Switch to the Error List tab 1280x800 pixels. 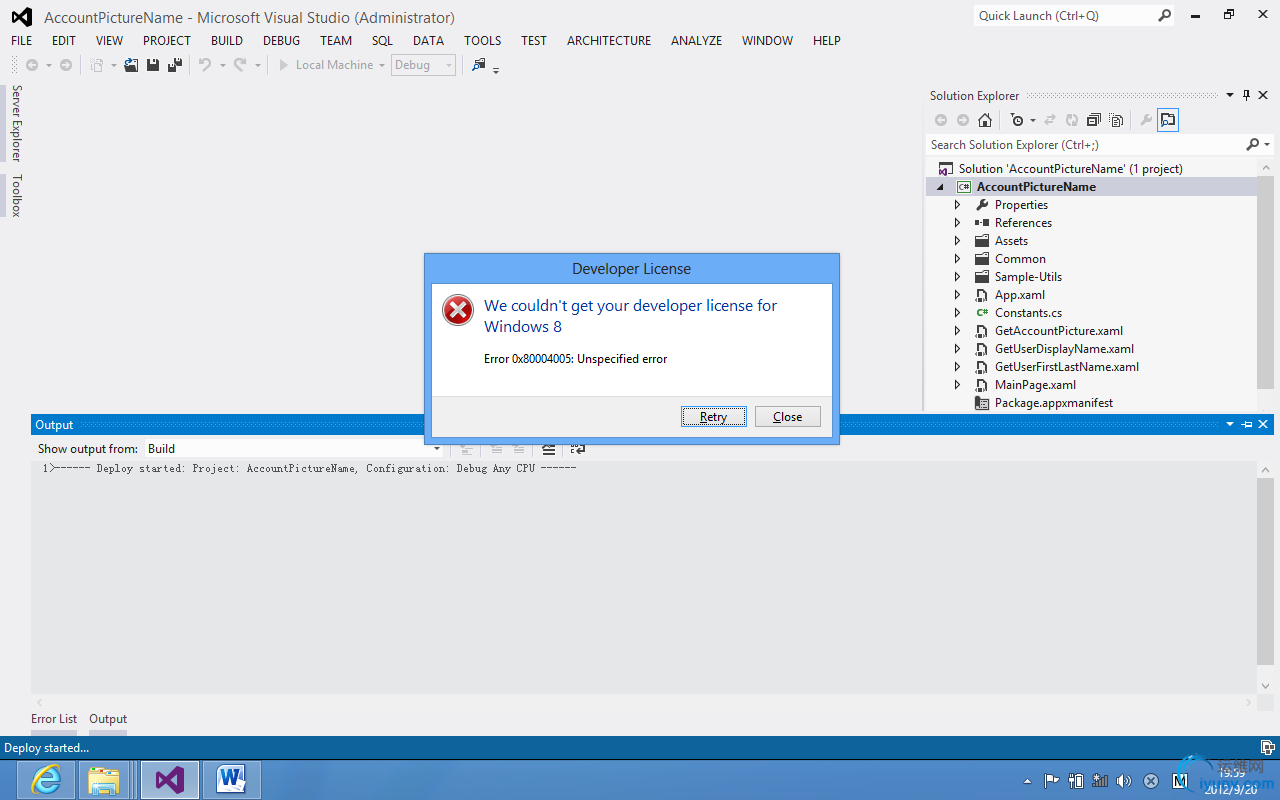54,719
